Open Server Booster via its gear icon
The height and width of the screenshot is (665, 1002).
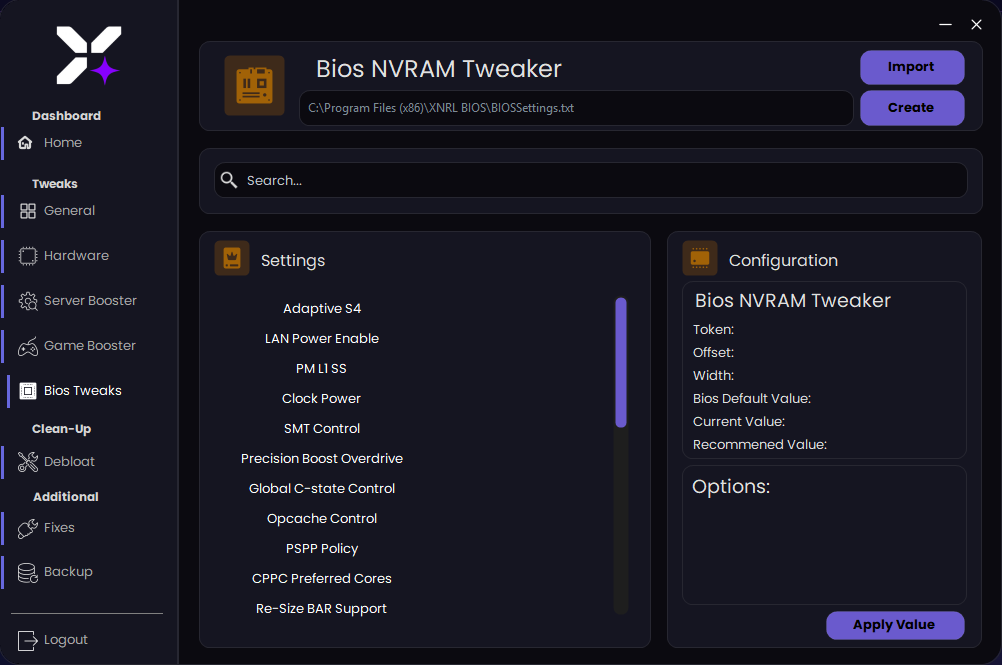(x=26, y=300)
